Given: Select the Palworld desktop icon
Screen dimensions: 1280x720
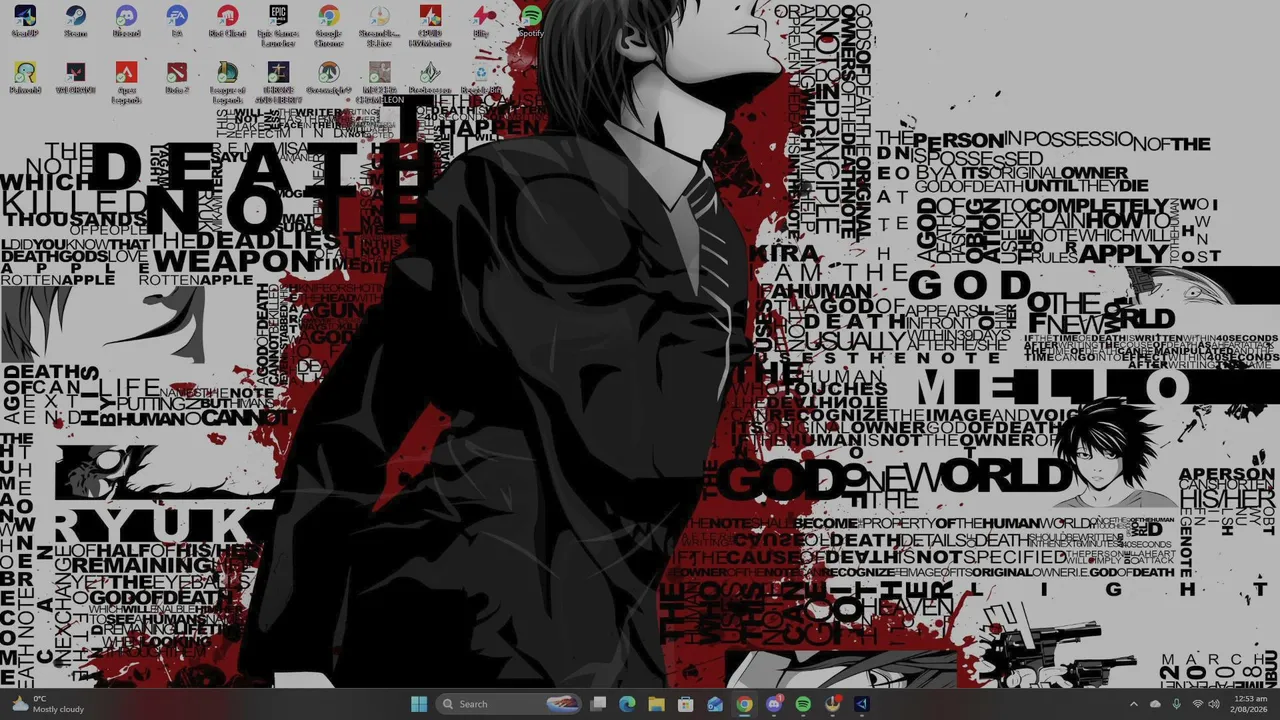Looking at the screenshot, I should [25, 78].
